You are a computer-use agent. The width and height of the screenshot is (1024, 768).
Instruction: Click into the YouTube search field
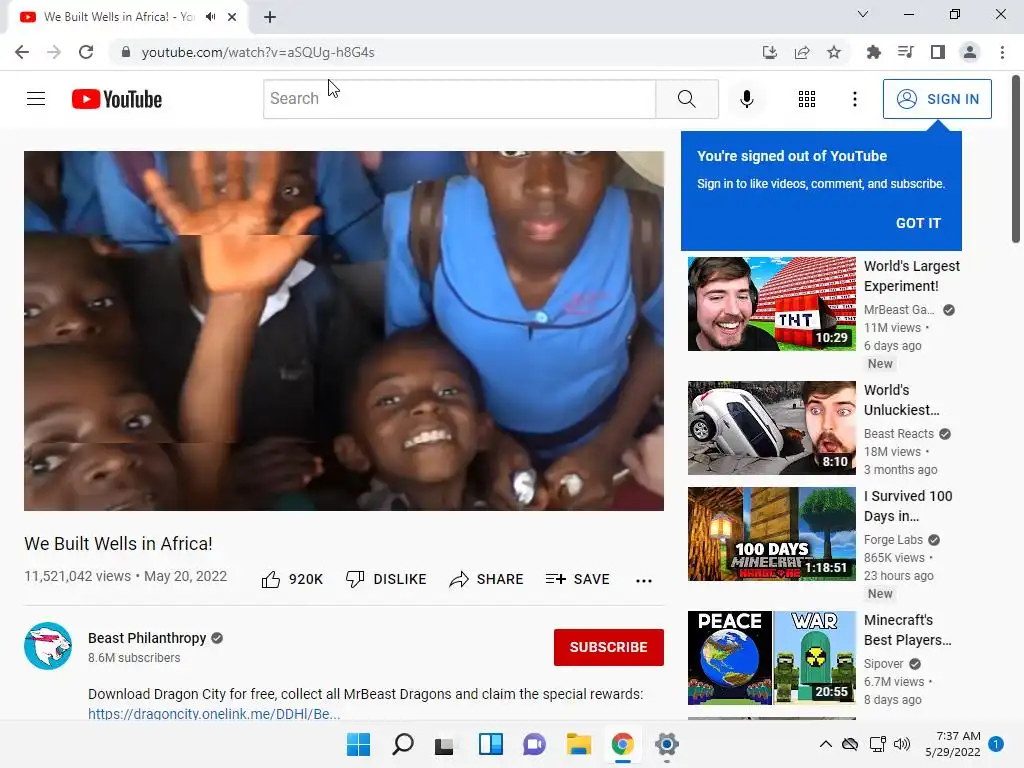[x=460, y=99]
